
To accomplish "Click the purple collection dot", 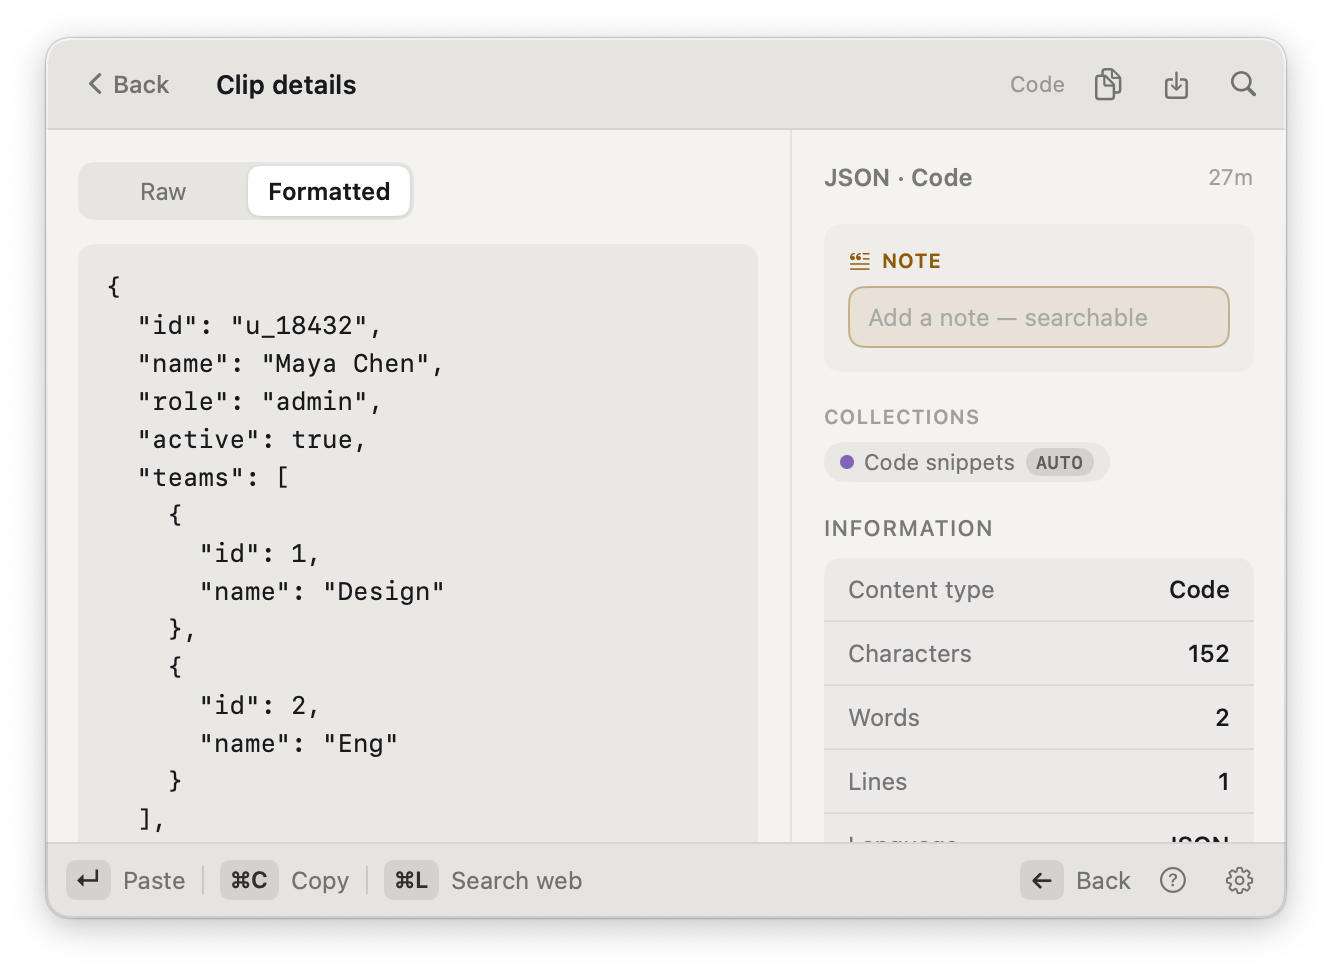I will pos(847,462).
